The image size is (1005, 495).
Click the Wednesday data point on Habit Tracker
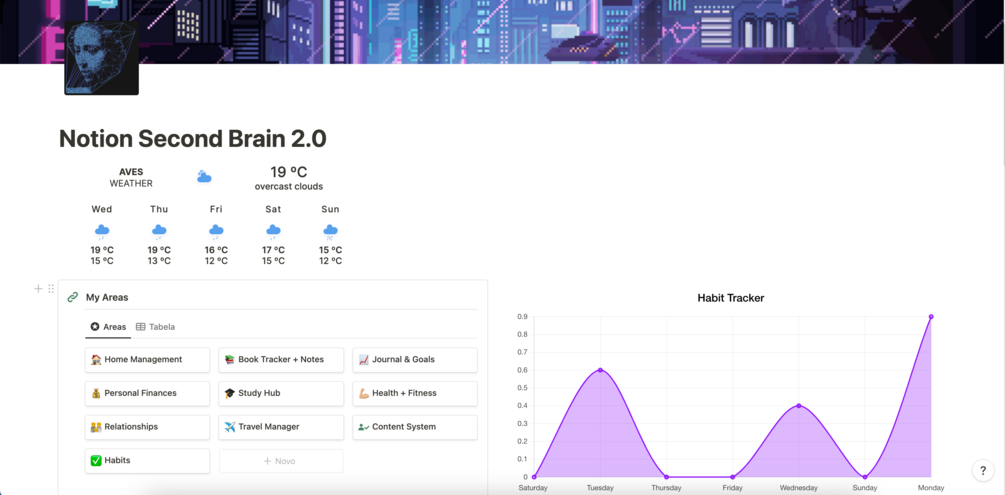click(x=799, y=405)
